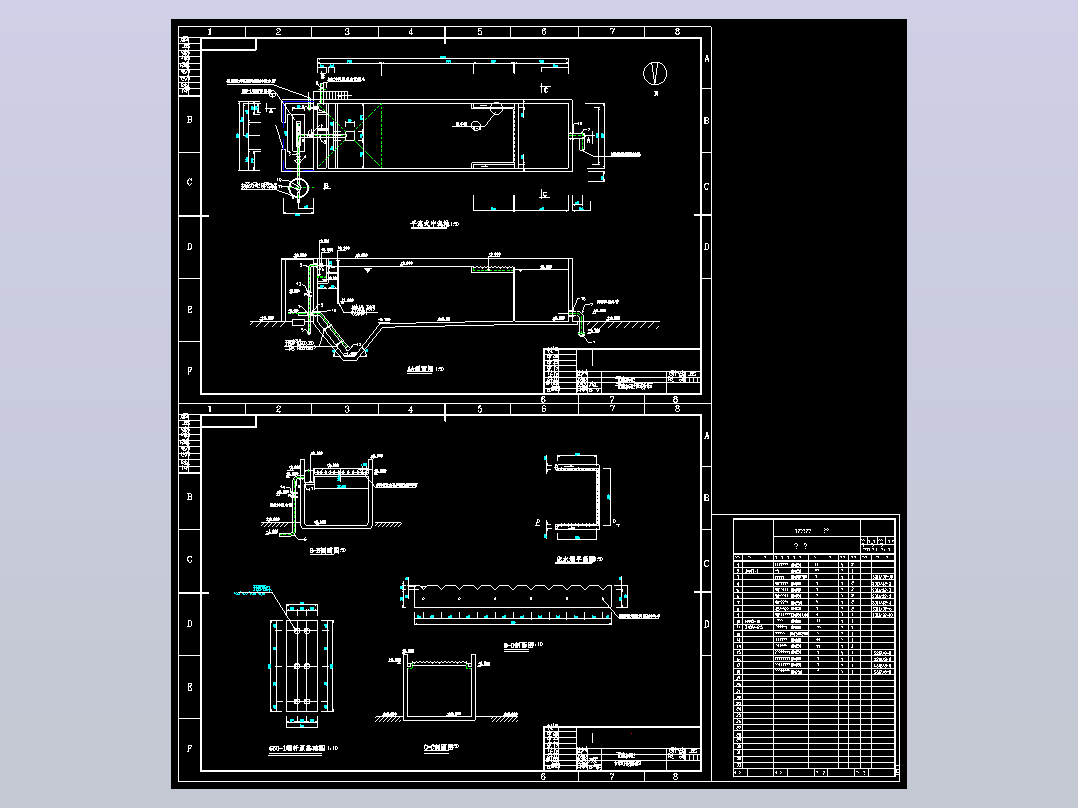Select the blue rectangle outline around the pump in plan
Viewport: 1078px width, 808px height.
click(x=296, y=136)
